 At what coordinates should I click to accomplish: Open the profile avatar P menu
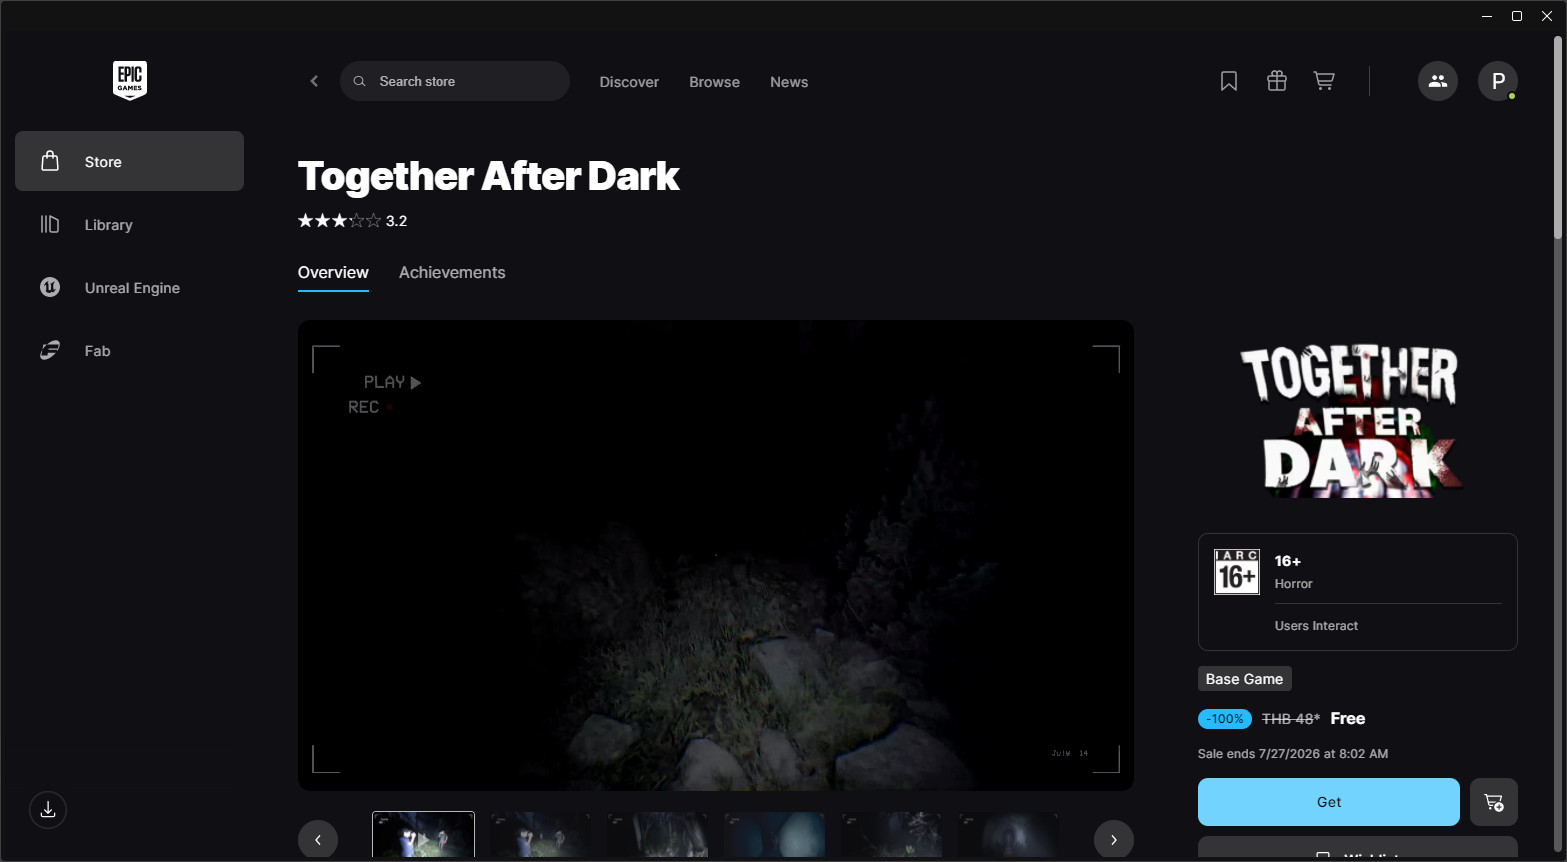(x=1498, y=81)
